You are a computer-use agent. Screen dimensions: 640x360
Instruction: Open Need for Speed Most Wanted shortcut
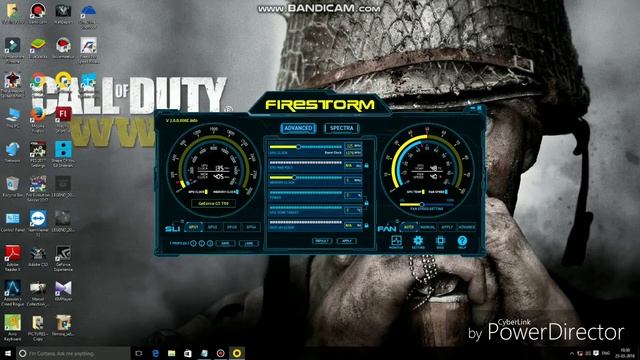coord(88,50)
